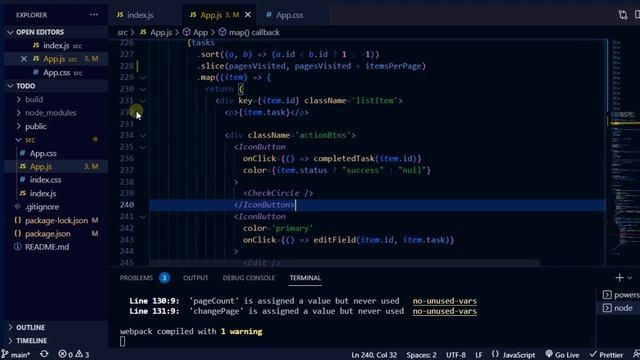Fold code at line 229 arrow
The width and height of the screenshot is (640, 360).
click(142, 77)
